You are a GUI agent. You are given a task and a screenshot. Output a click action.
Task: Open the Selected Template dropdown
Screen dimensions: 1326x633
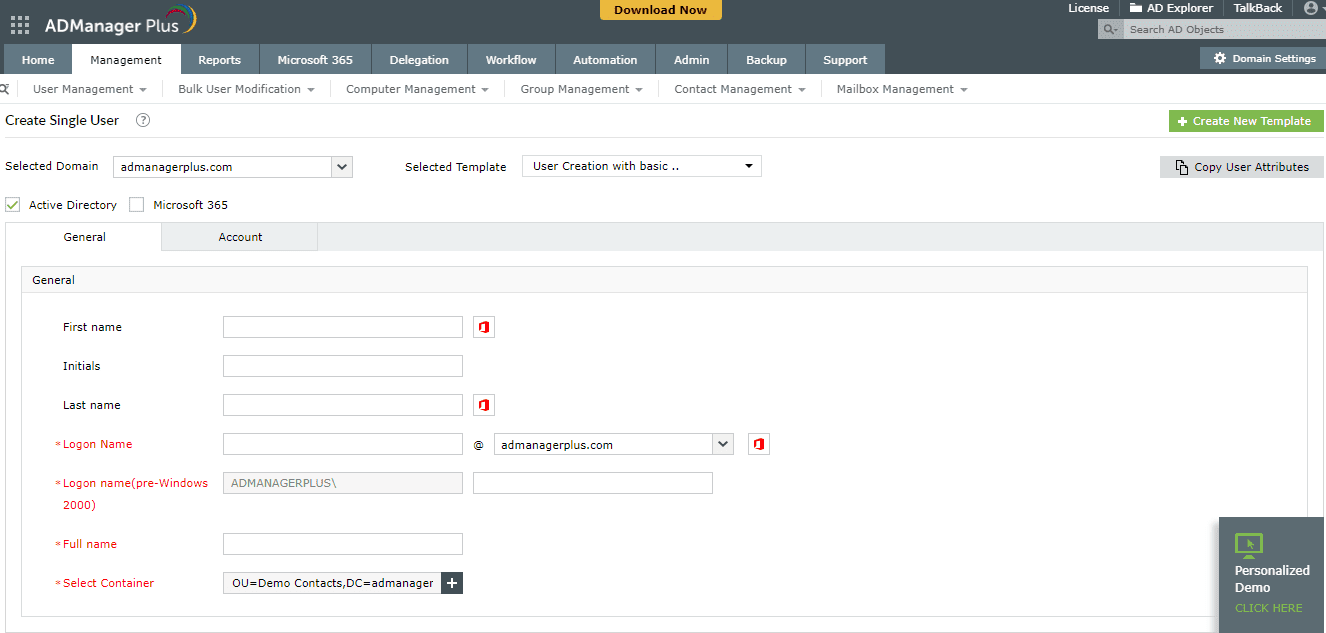coord(748,166)
